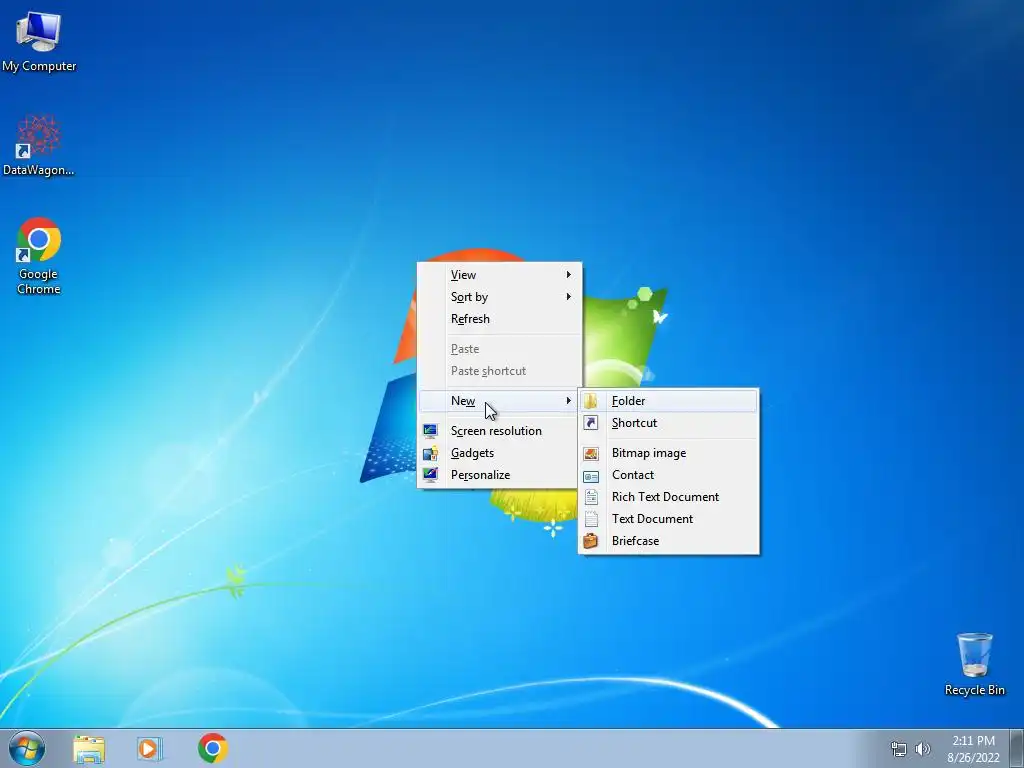The width and height of the screenshot is (1024, 768).
Task: Click the Screen resolution monitor icon
Action: pyautogui.click(x=430, y=430)
